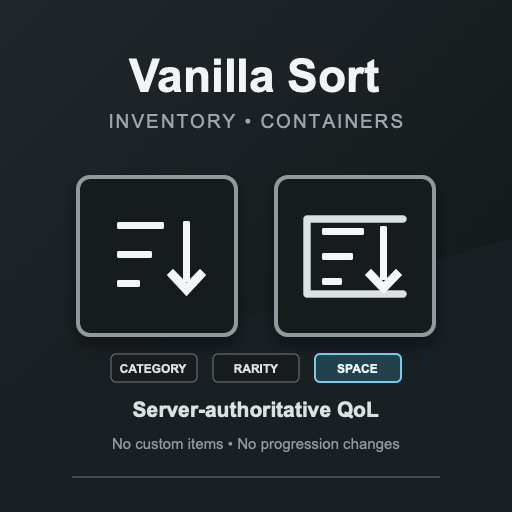The image size is (512, 512).
Task: Click the container frame outline in right tile
Action: [355, 256]
